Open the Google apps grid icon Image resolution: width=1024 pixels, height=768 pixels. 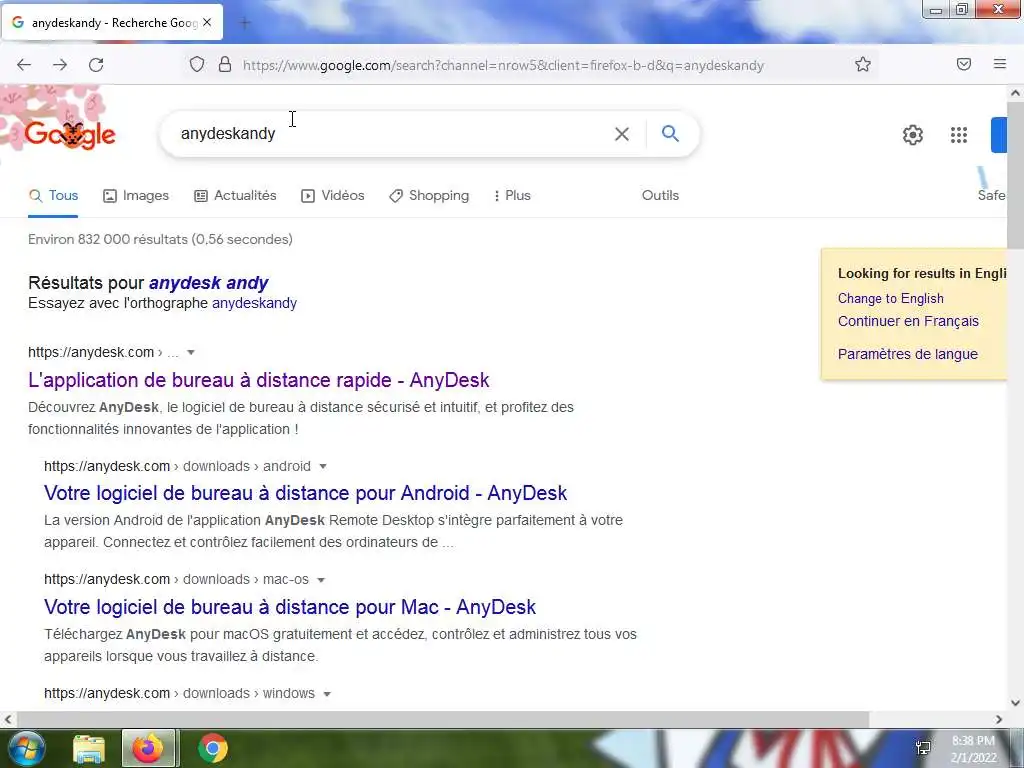coord(959,135)
